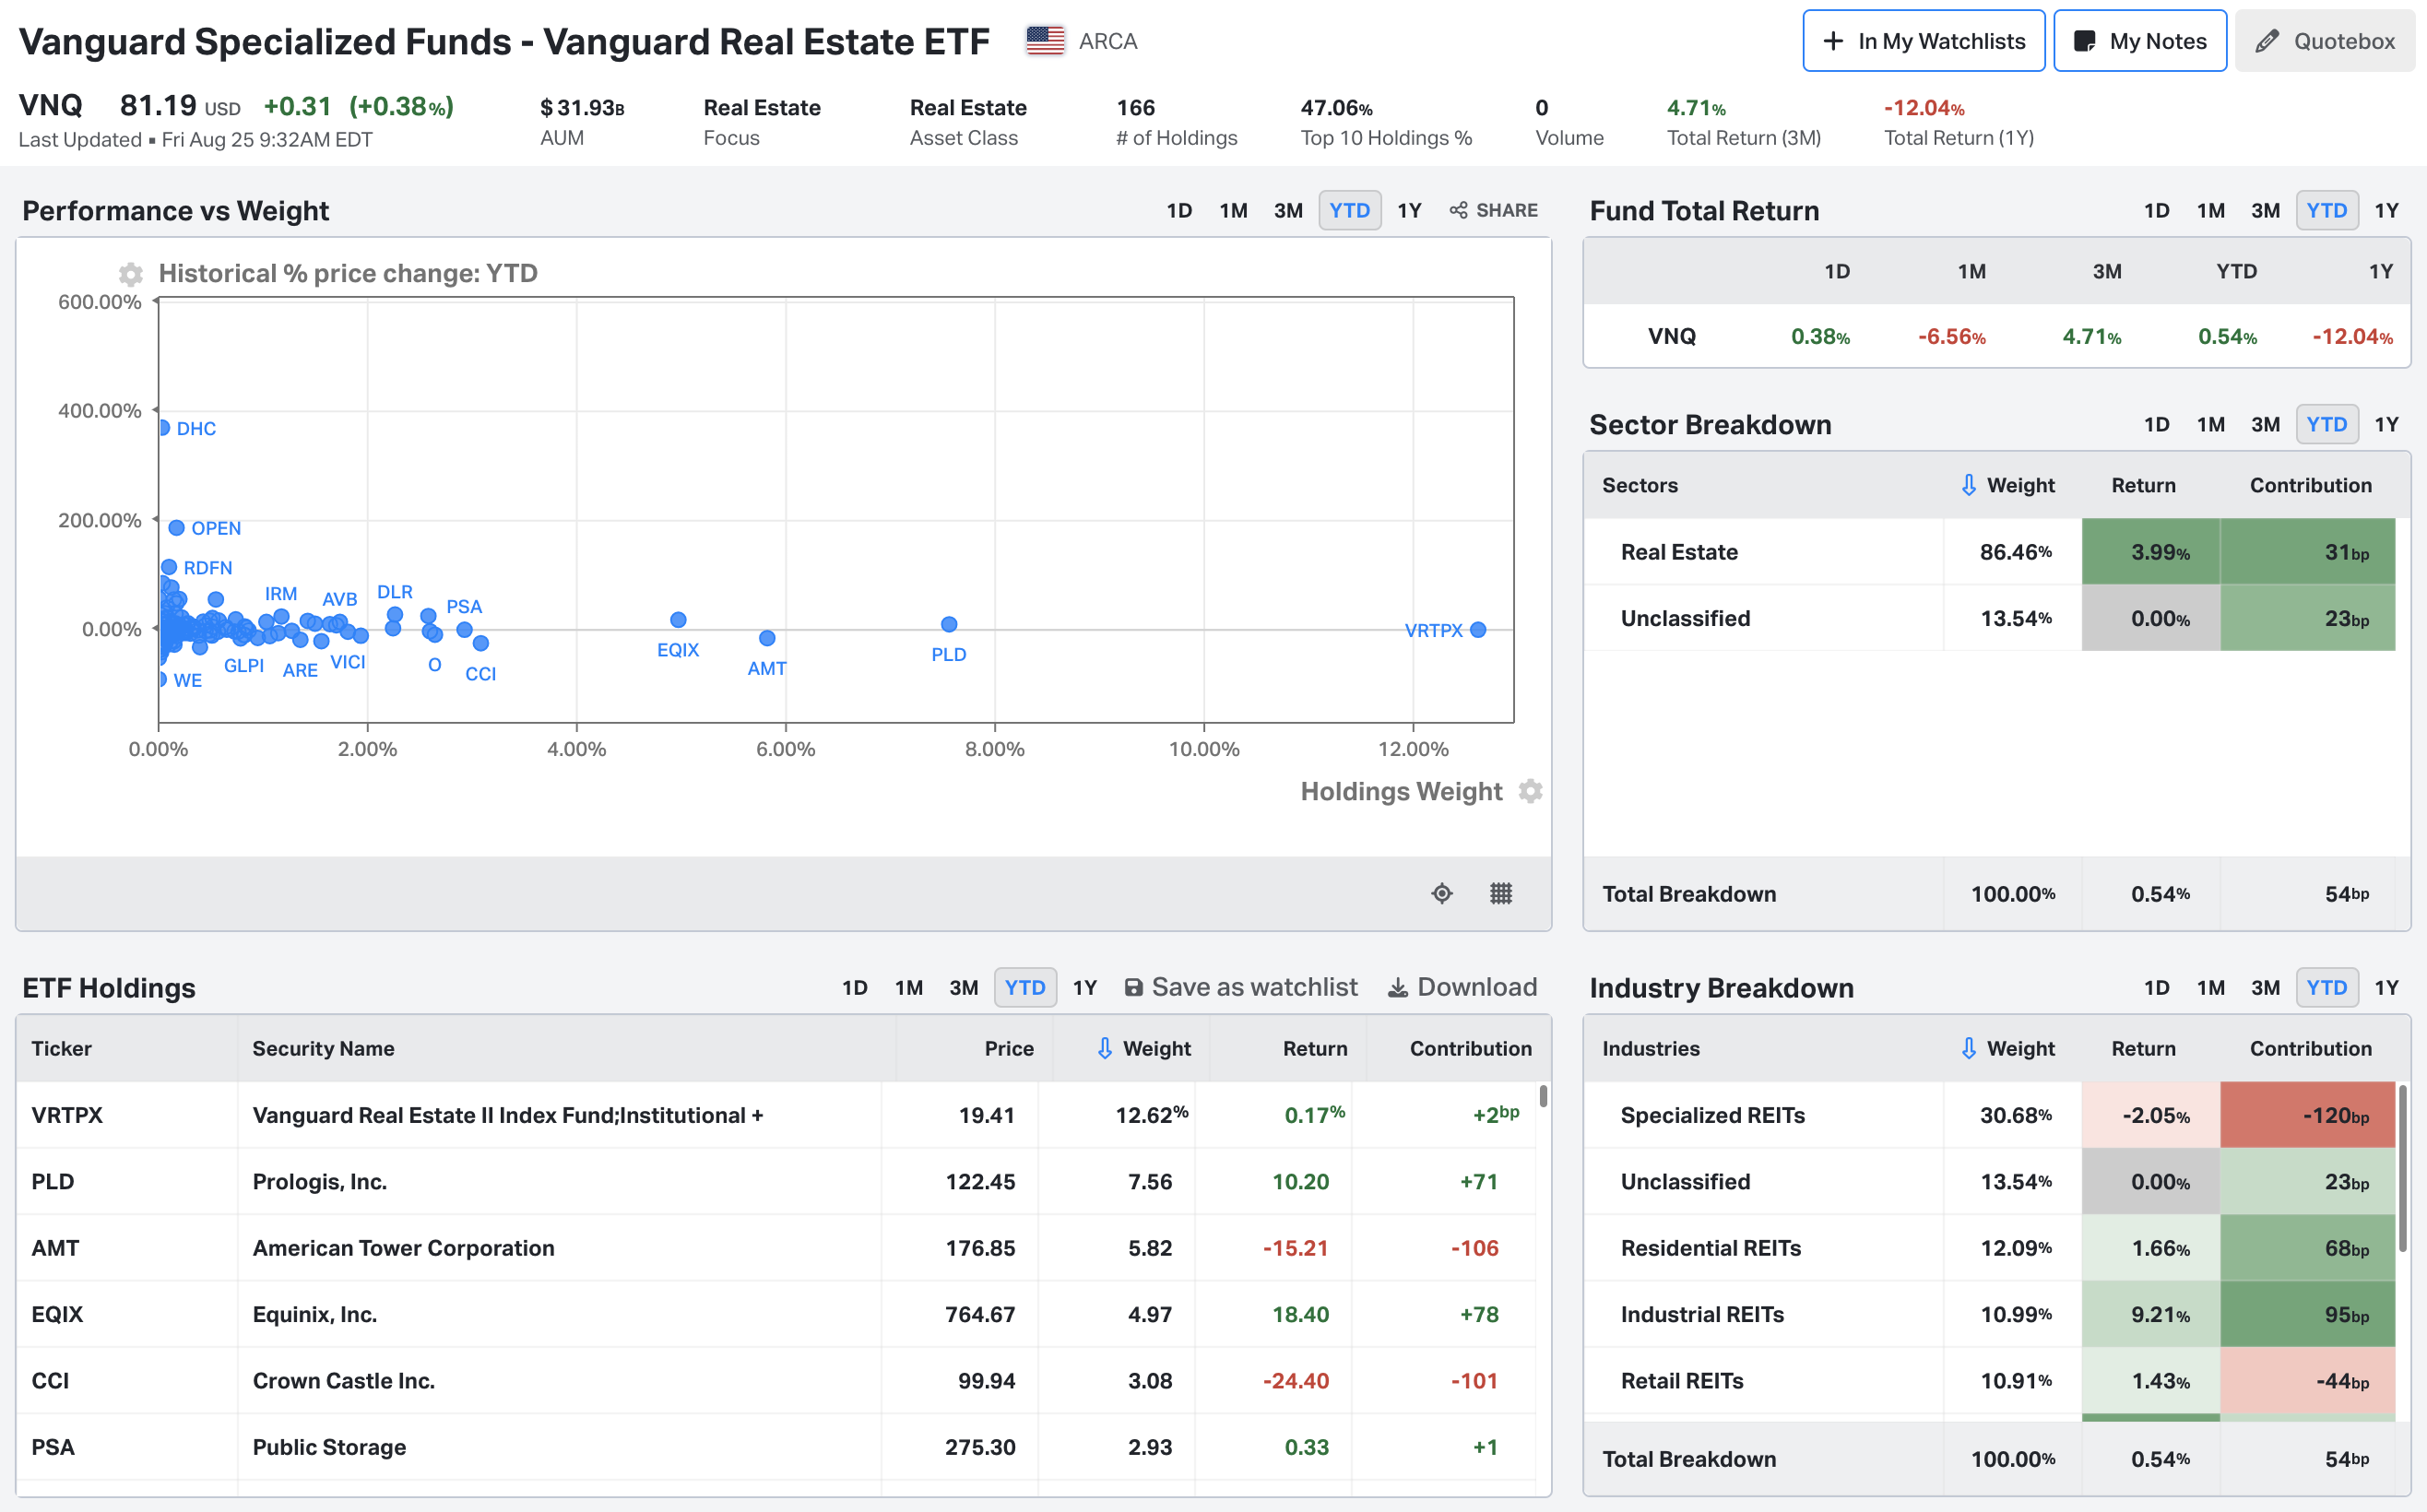Set Performance vs Weight period to YTD
The width and height of the screenshot is (2427, 1512).
(x=1349, y=210)
